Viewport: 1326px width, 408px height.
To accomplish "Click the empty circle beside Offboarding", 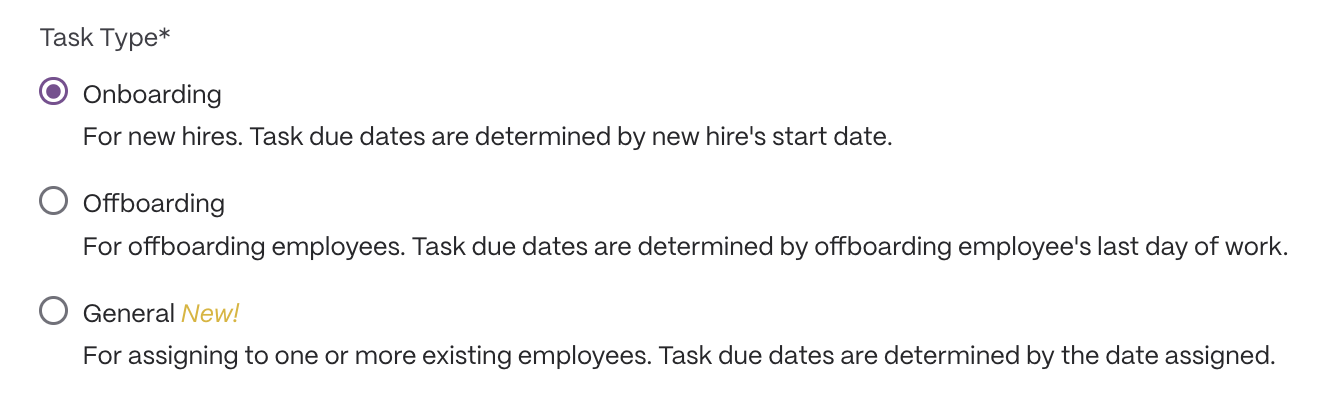I will point(53,201).
